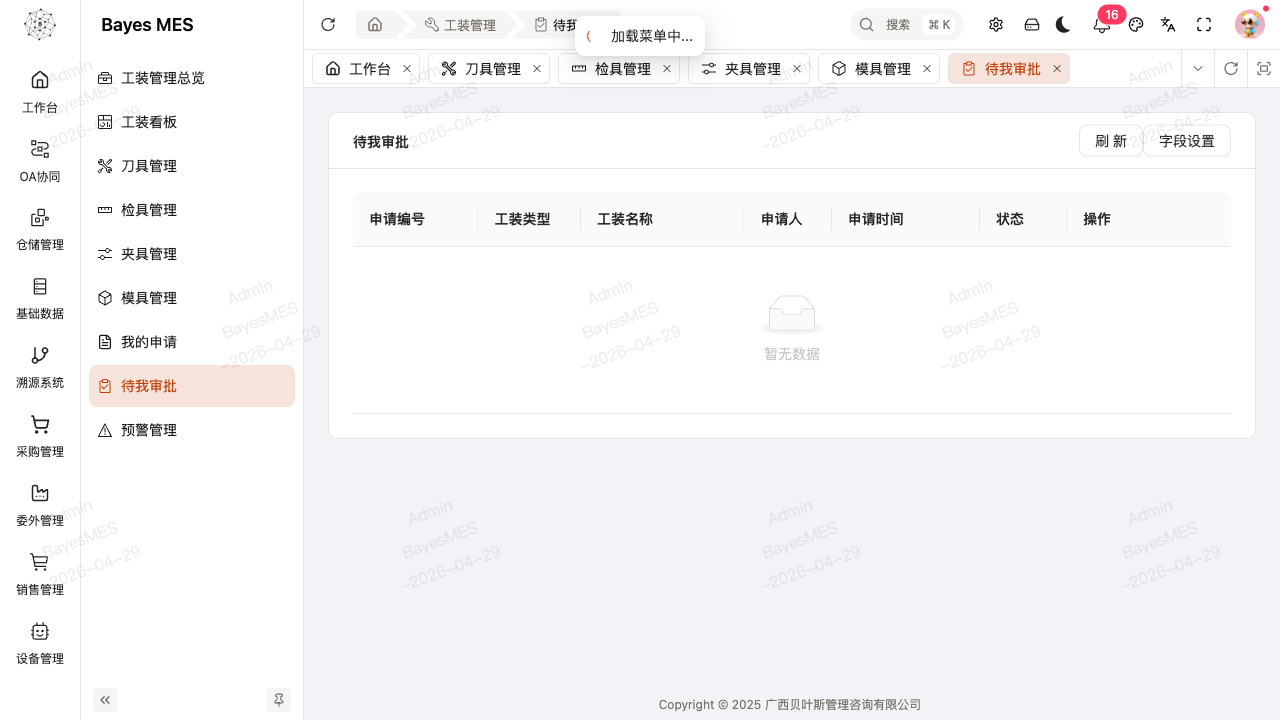Open 设备管理 module
The image size is (1280, 720).
(40, 643)
